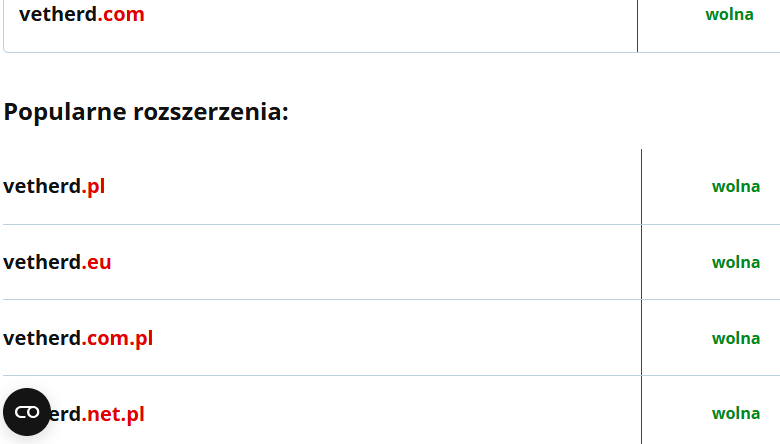The width and height of the screenshot is (780, 444).
Task: Click the 'wolna' status for vetherd.com
Action: point(729,15)
